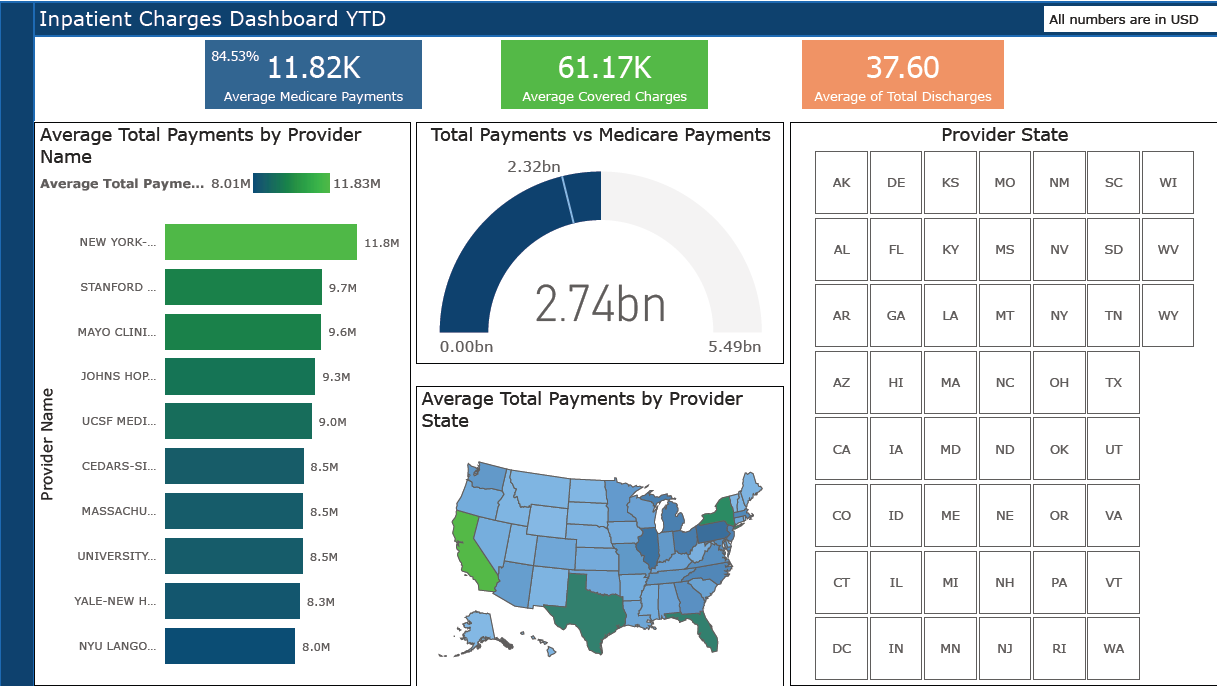Image resolution: width=1217 pixels, height=686 pixels.
Task: Click the 8.01M legend minimum value
Action: pos(230,183)
